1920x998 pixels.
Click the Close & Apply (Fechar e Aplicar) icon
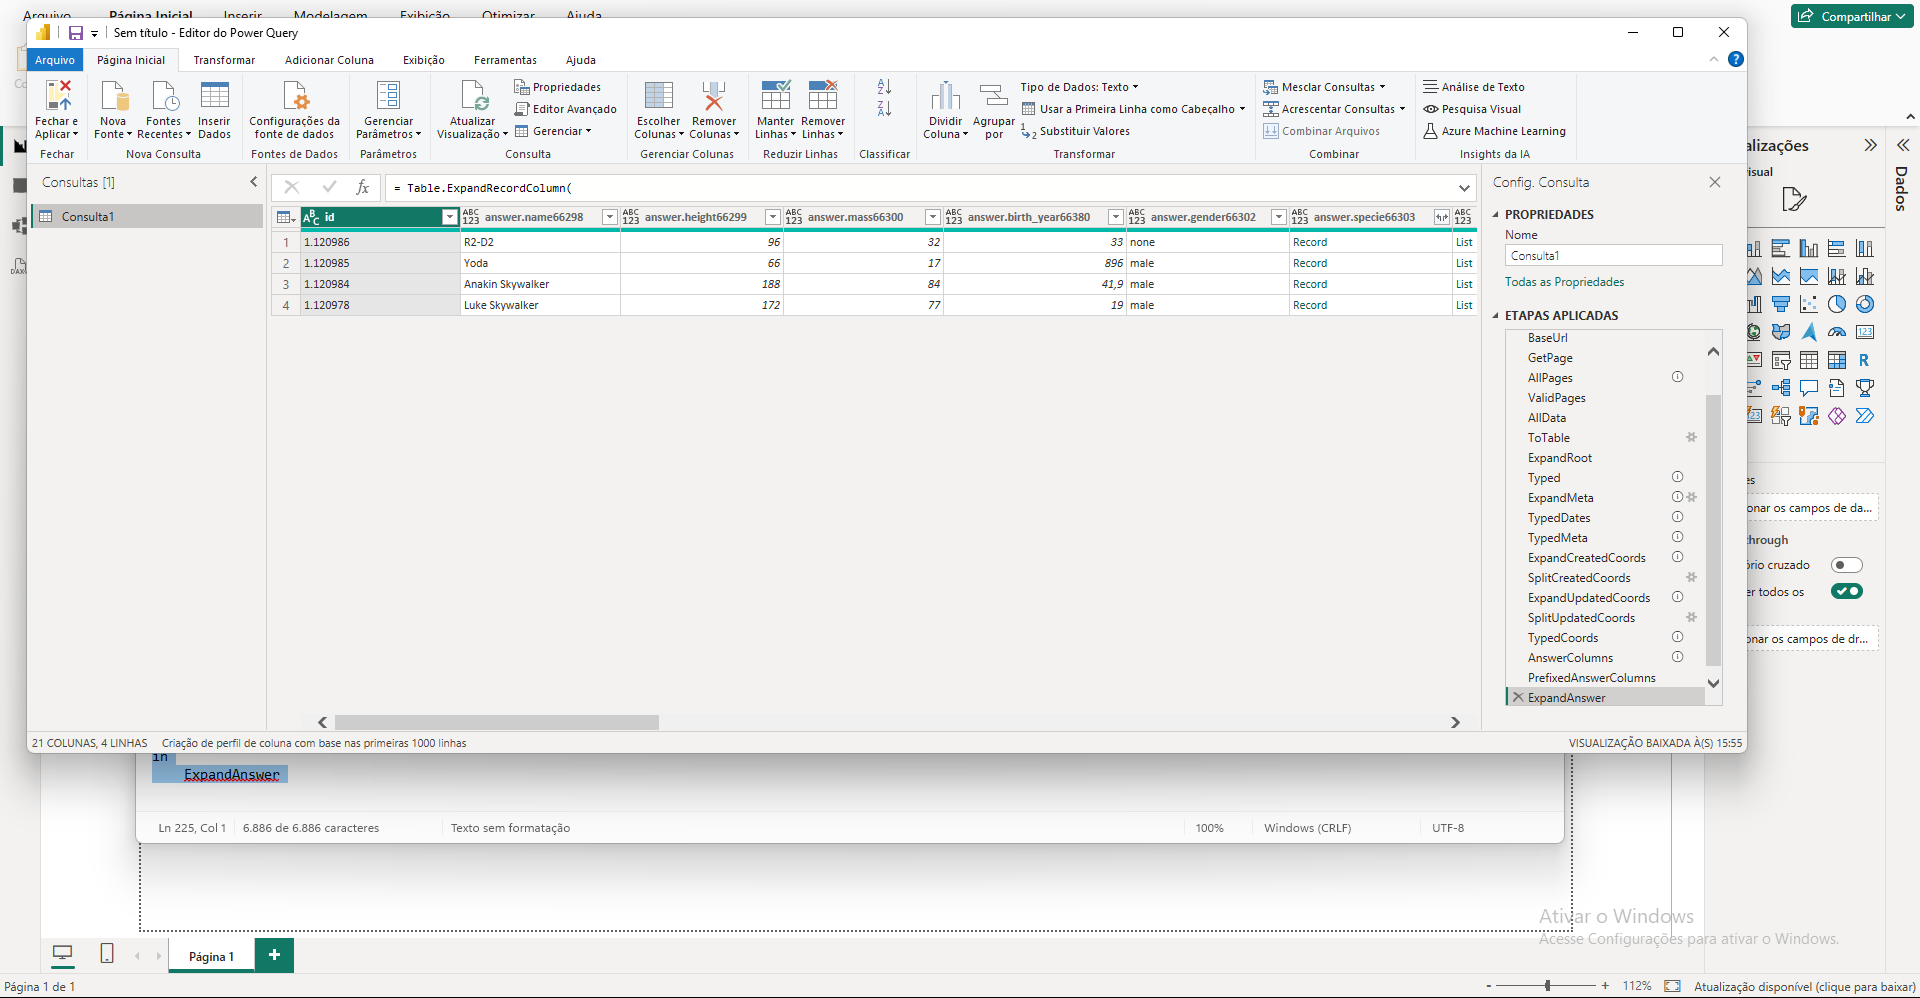58,97
